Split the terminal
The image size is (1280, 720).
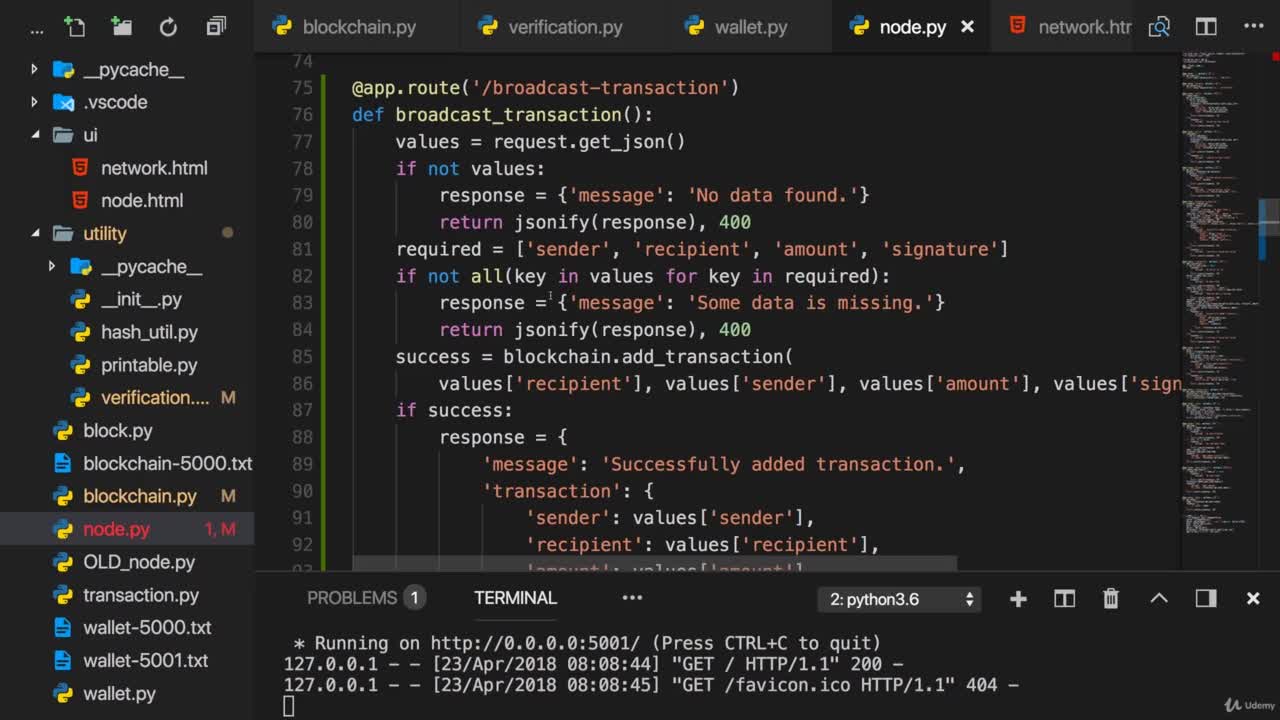[x=1064, y=598]
